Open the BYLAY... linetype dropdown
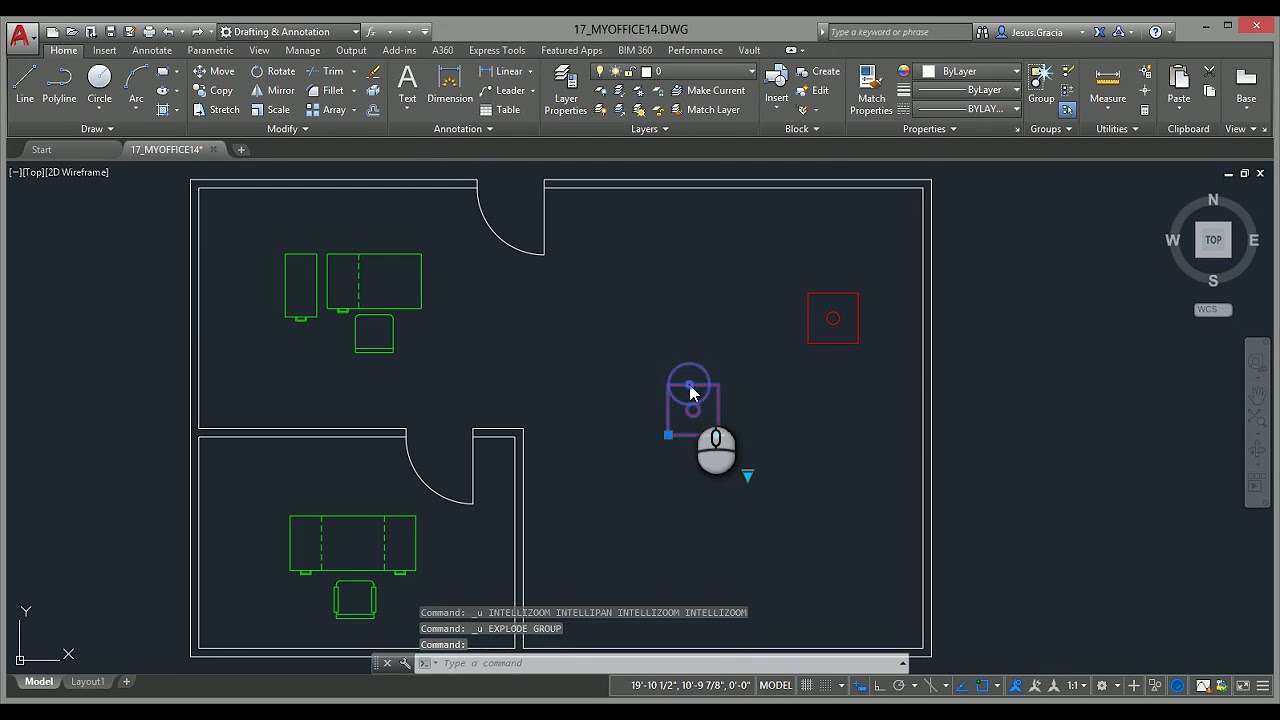 [968, 109]
